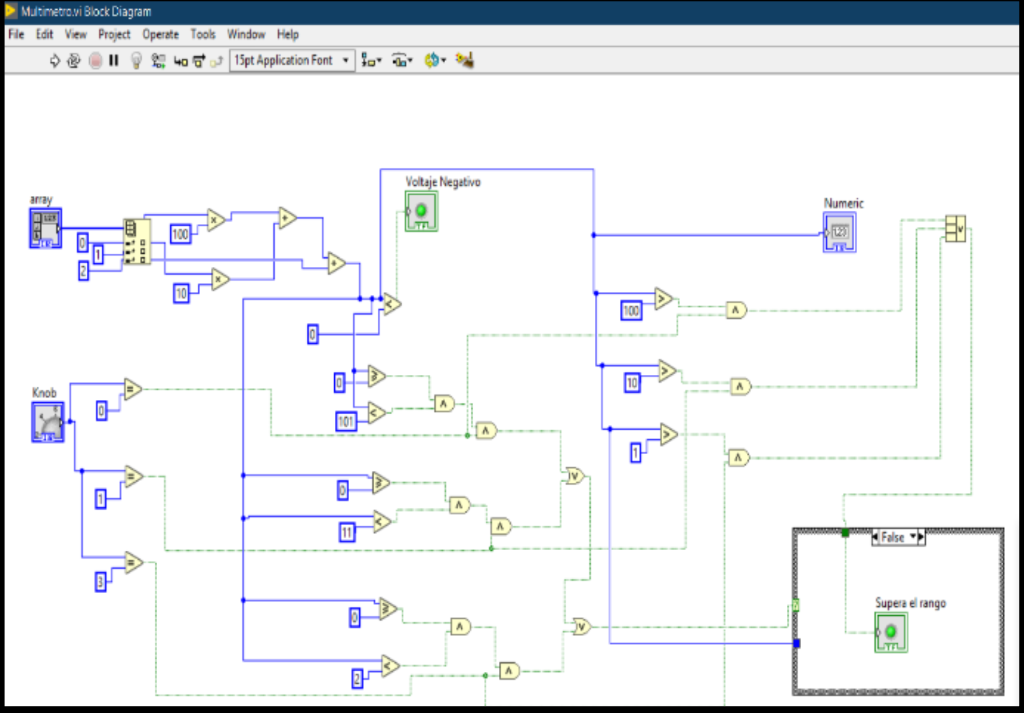Image resolution: width=1024 pixels, height=713 pixels.
Task: Click the Voltaje Negativo boolean LED terminal
Action: (x=423, y=210)
